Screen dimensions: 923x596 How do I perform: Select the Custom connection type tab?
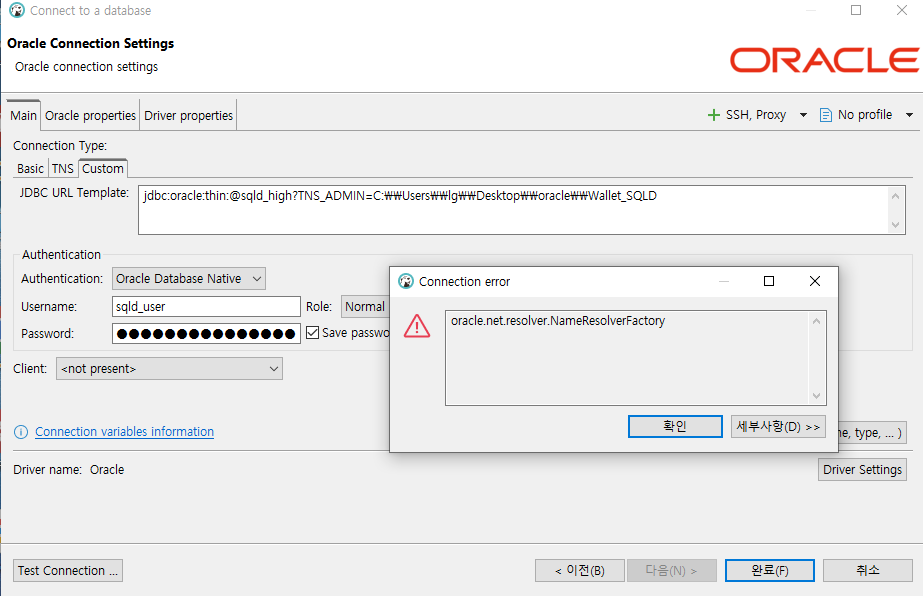103,168
